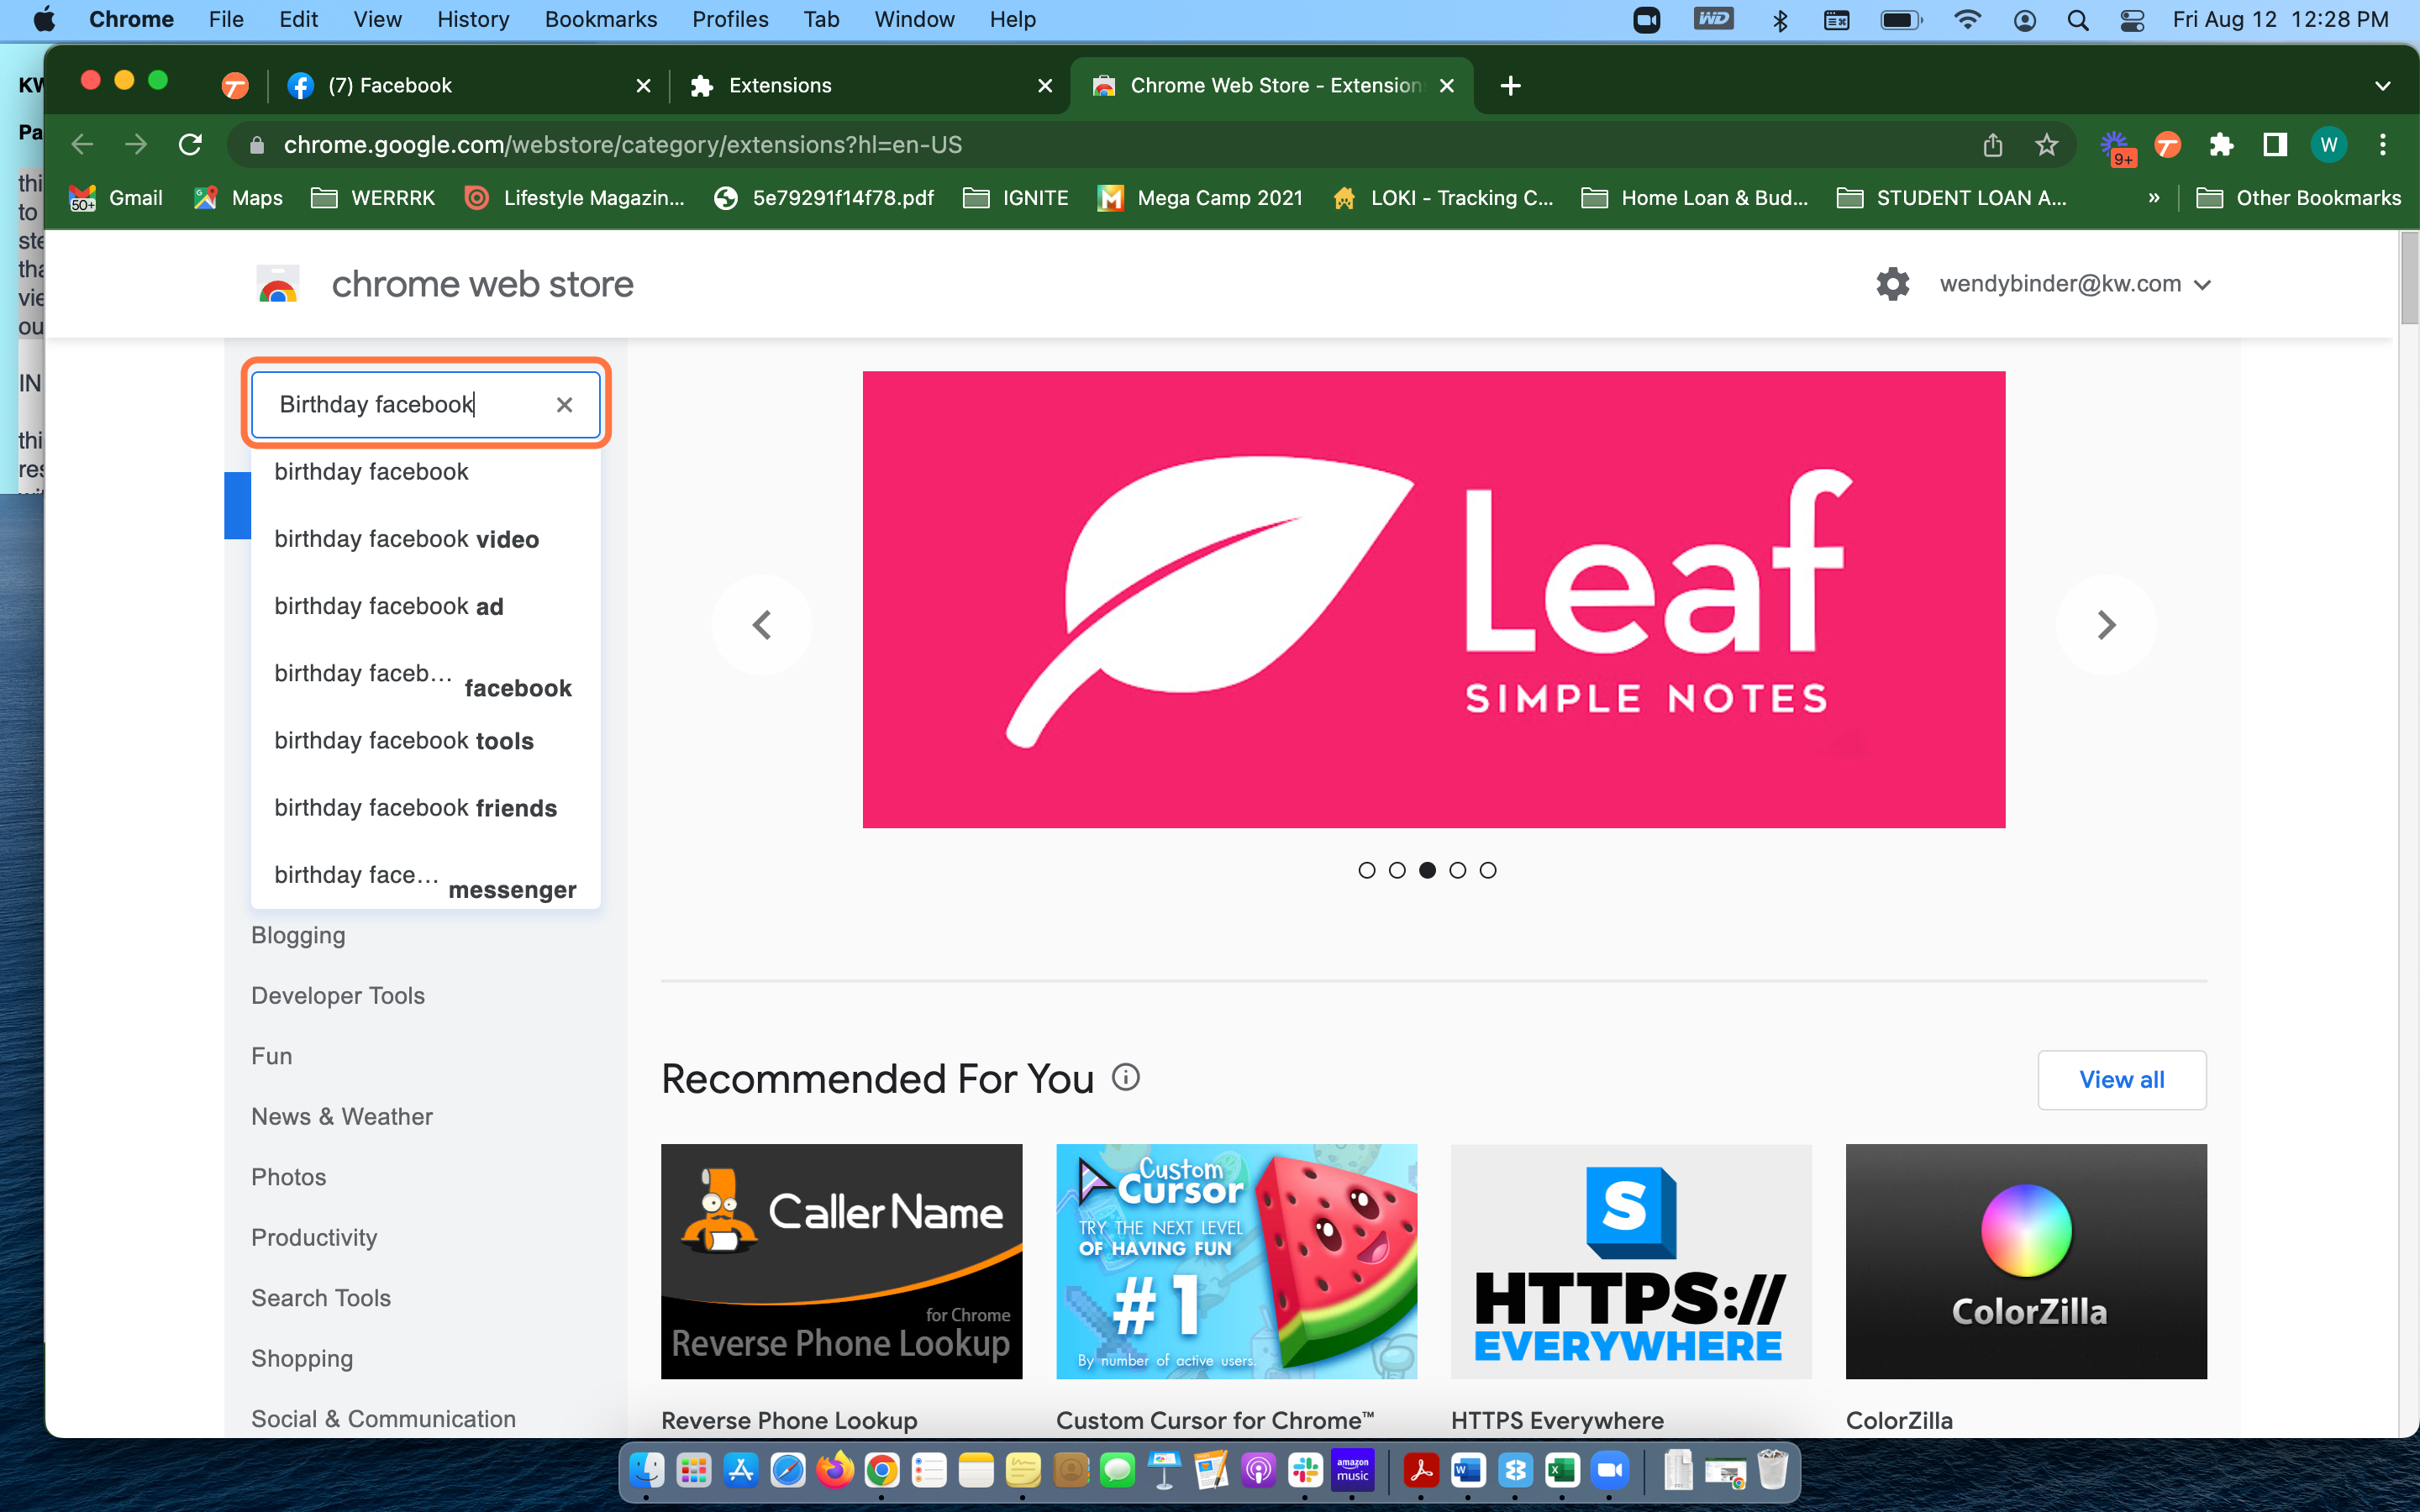
Task: Select the fourth carousel dot
Action: coord(1457,870)
